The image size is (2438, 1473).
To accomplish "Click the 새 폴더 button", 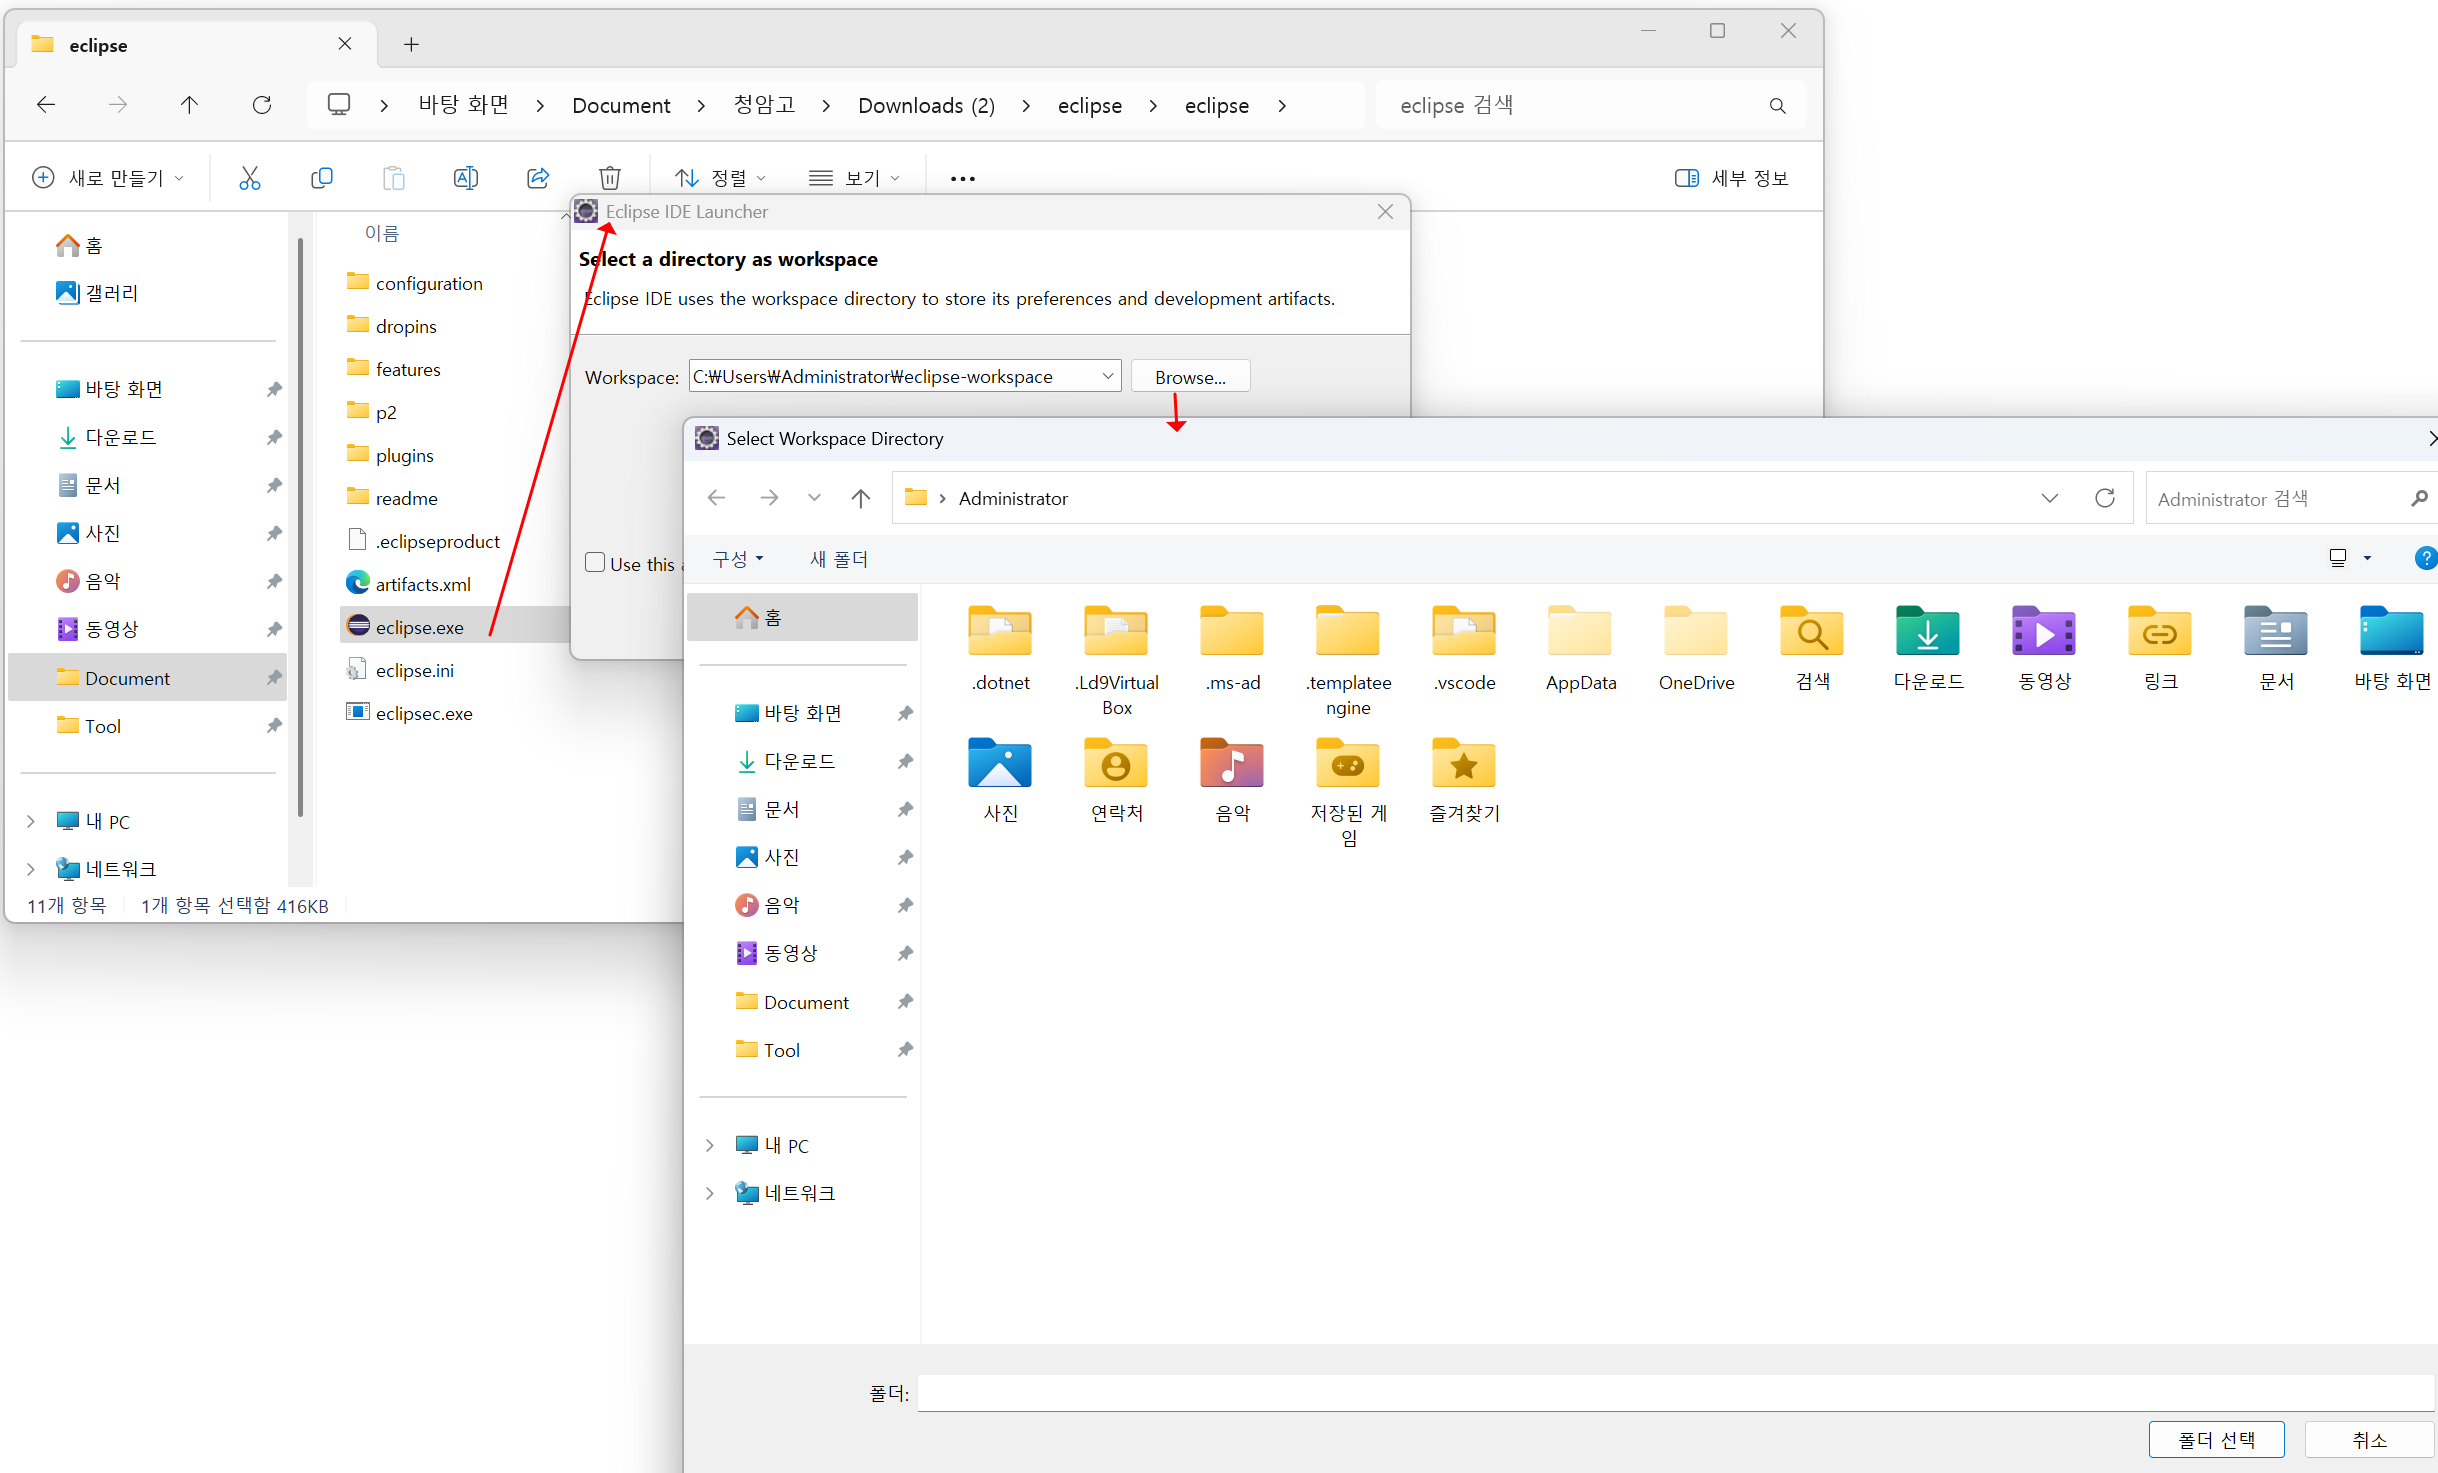I will pos(838,559).
